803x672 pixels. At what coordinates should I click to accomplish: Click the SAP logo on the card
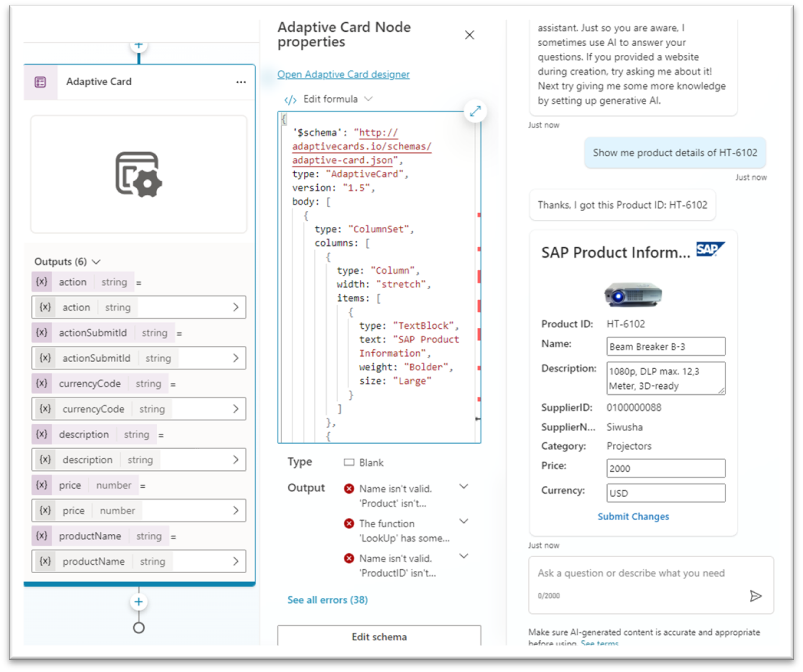click(x=710, y=249)
